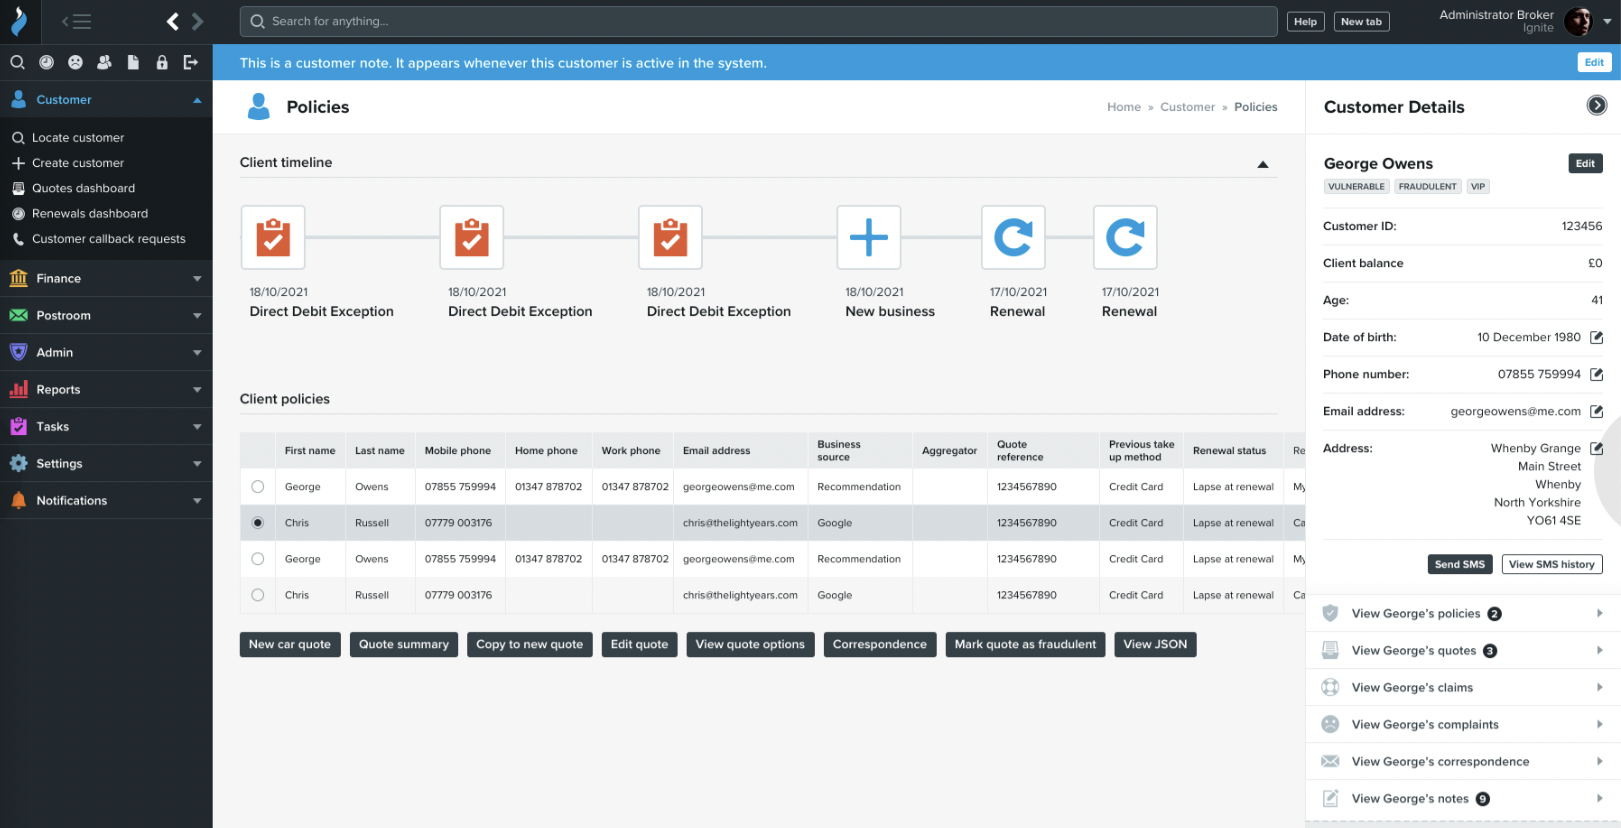1621x828 pixels.
Task: Click the first Renewal timeline icon
Action: [x=1013, y=238]
